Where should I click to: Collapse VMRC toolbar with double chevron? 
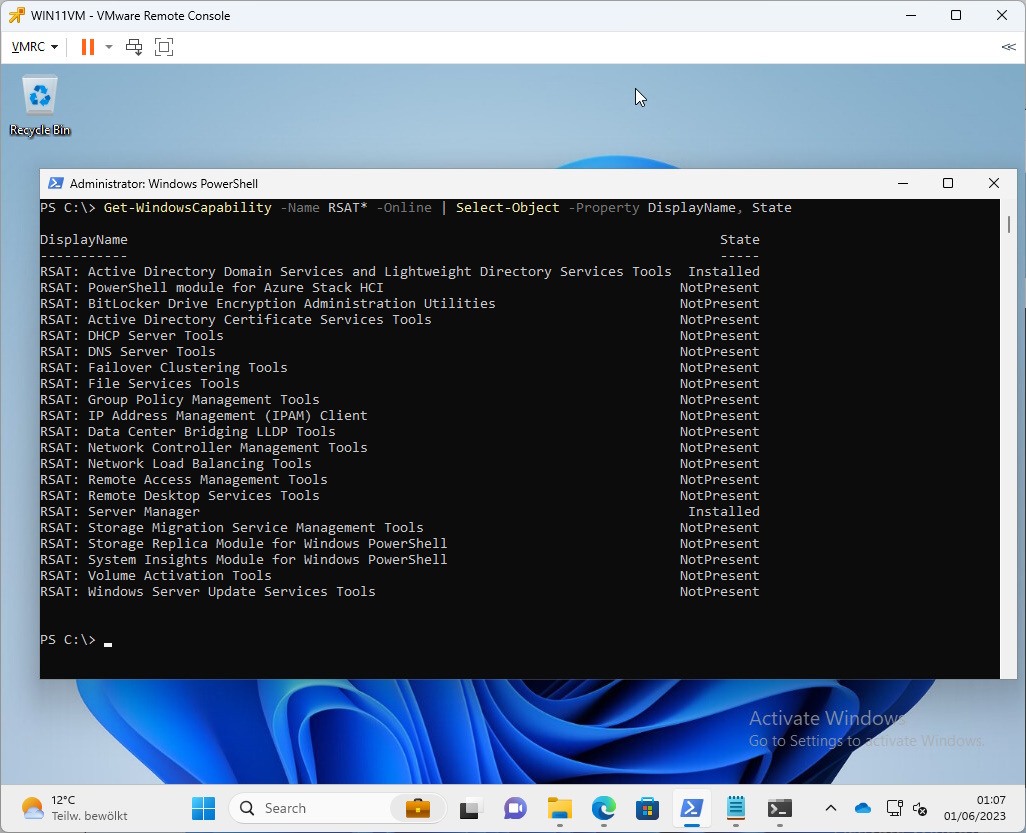click(x=1008, y=47)
